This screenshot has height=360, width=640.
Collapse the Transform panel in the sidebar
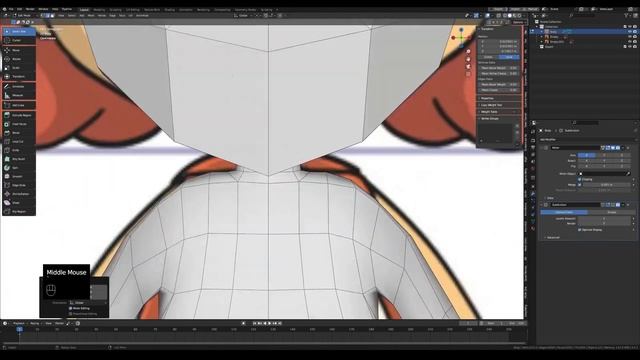[487, 29]
